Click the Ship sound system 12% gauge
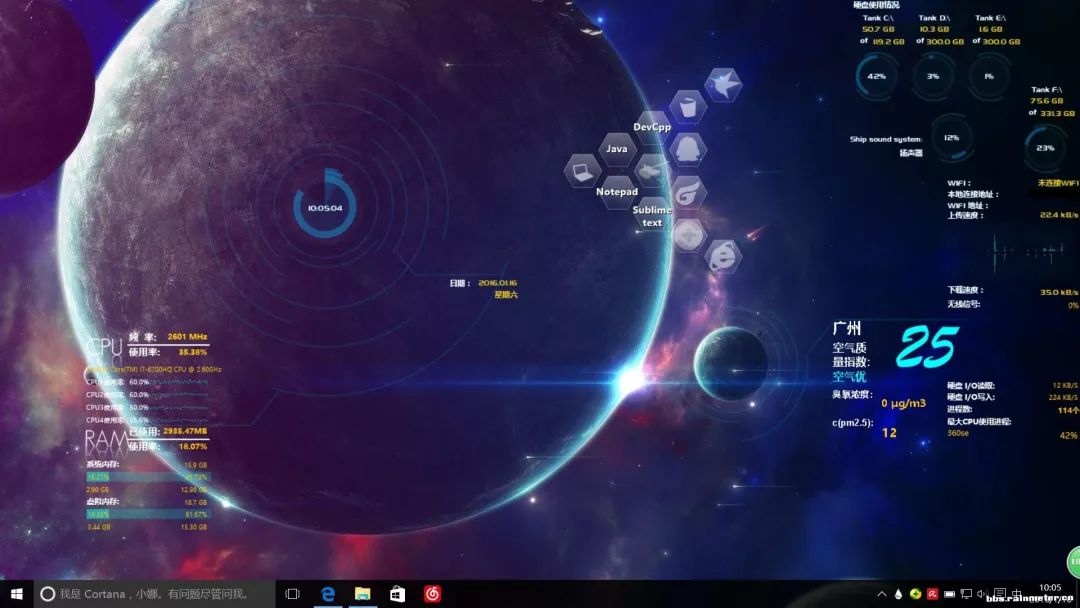The width and height of the screenshot is (1080, 608). point(952,138)
